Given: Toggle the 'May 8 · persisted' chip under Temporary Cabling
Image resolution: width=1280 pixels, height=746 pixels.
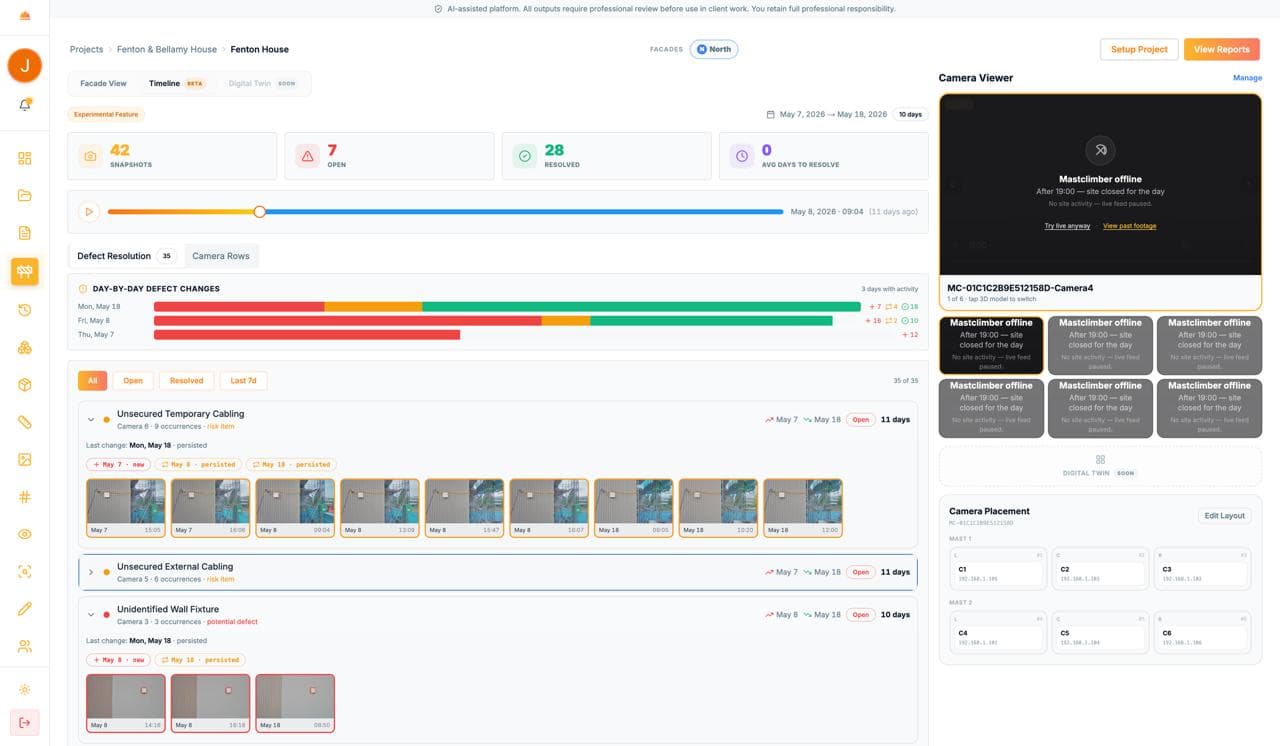Looking at the screenshot, I should (199, 464).
